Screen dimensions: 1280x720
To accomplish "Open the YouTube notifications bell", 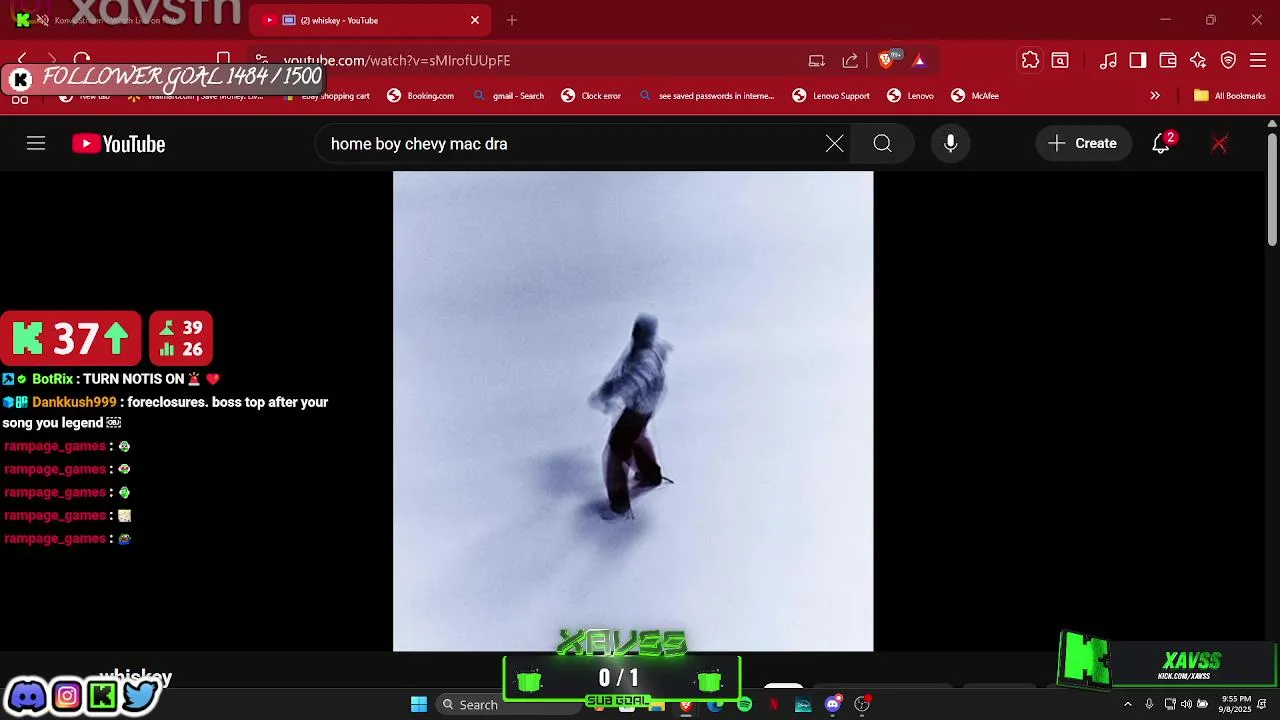I will [1161, 144].
